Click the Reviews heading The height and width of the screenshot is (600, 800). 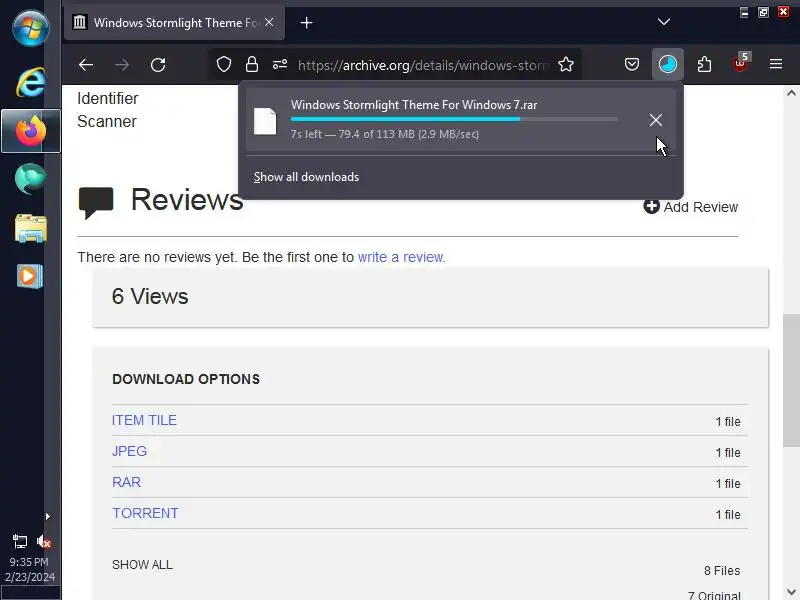(x=187, y=199)
